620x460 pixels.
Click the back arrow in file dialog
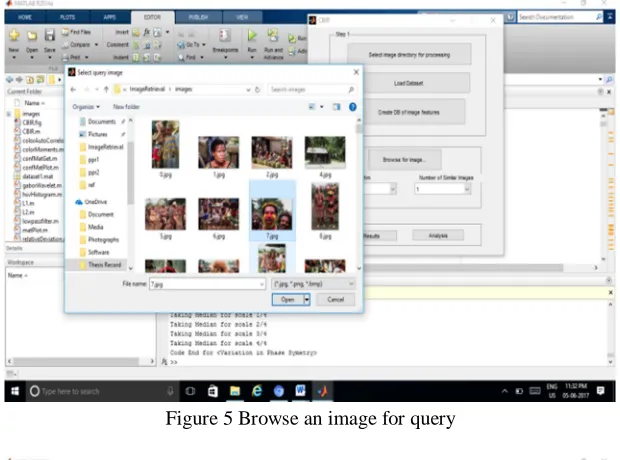(x=73, y=89)
